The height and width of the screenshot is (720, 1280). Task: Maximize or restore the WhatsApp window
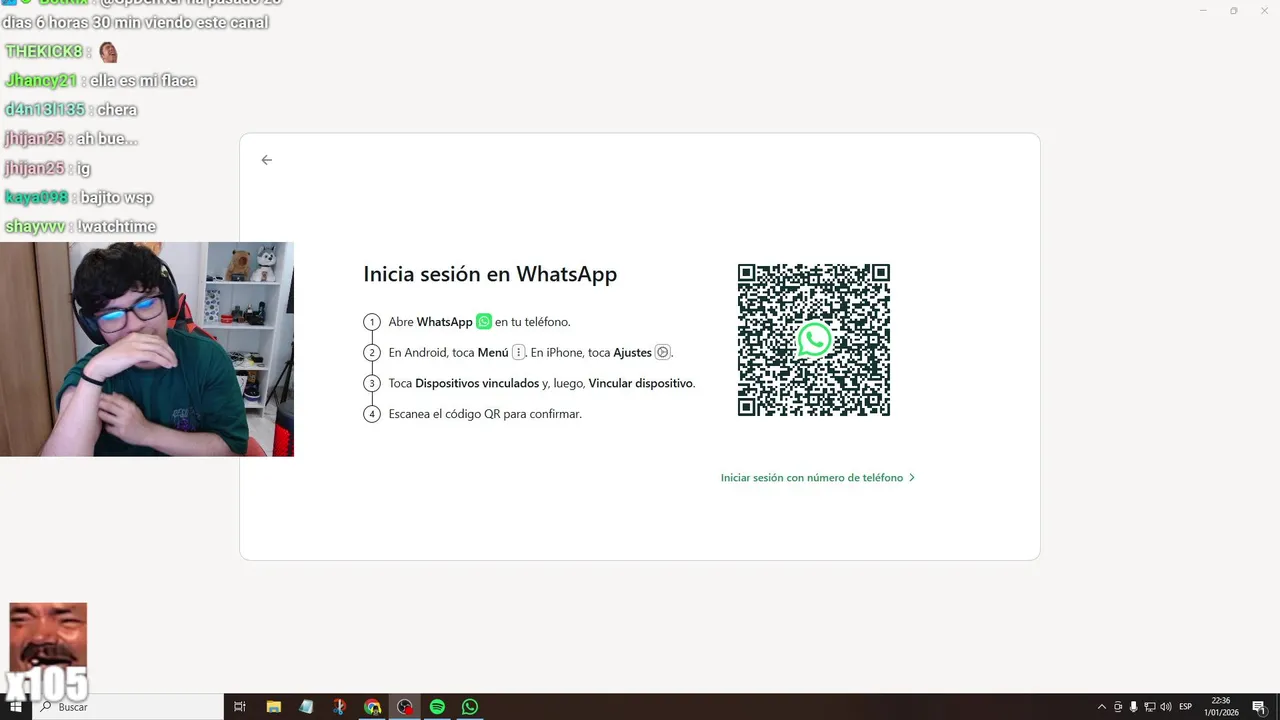[1233, 10]
